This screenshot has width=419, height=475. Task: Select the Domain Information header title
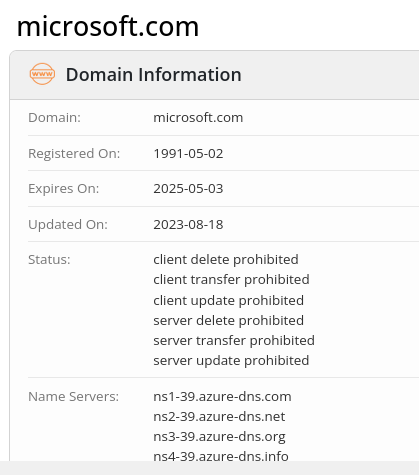pyautogui.click(x=154, y=74)
